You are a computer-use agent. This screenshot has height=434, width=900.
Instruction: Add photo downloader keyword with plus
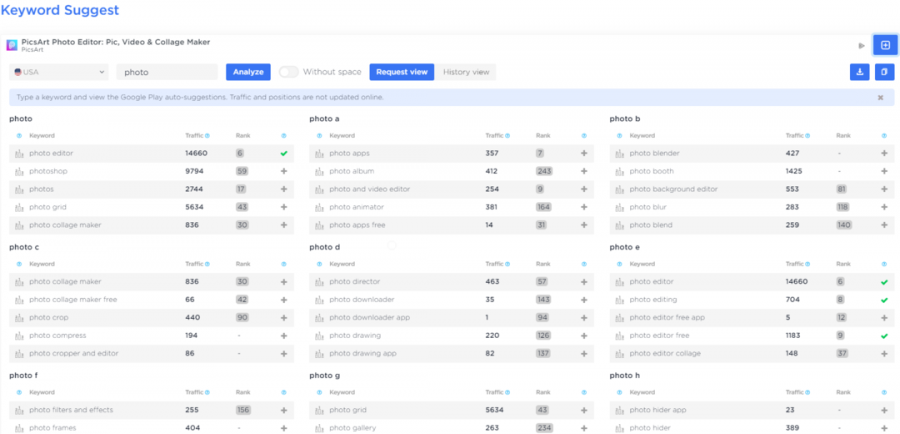(584, 300)
